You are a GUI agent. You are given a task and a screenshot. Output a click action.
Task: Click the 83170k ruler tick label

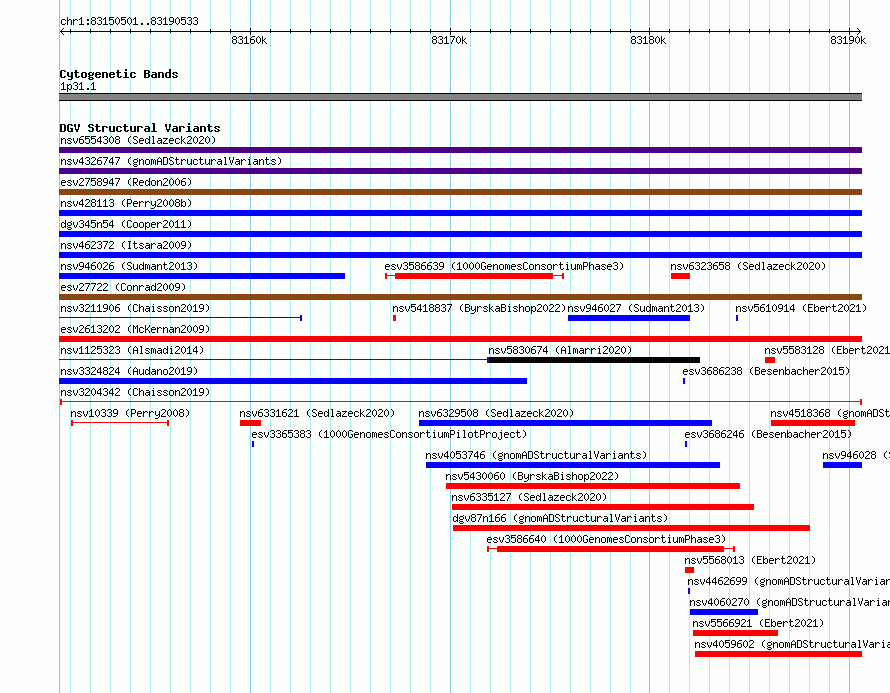[449, 40]
